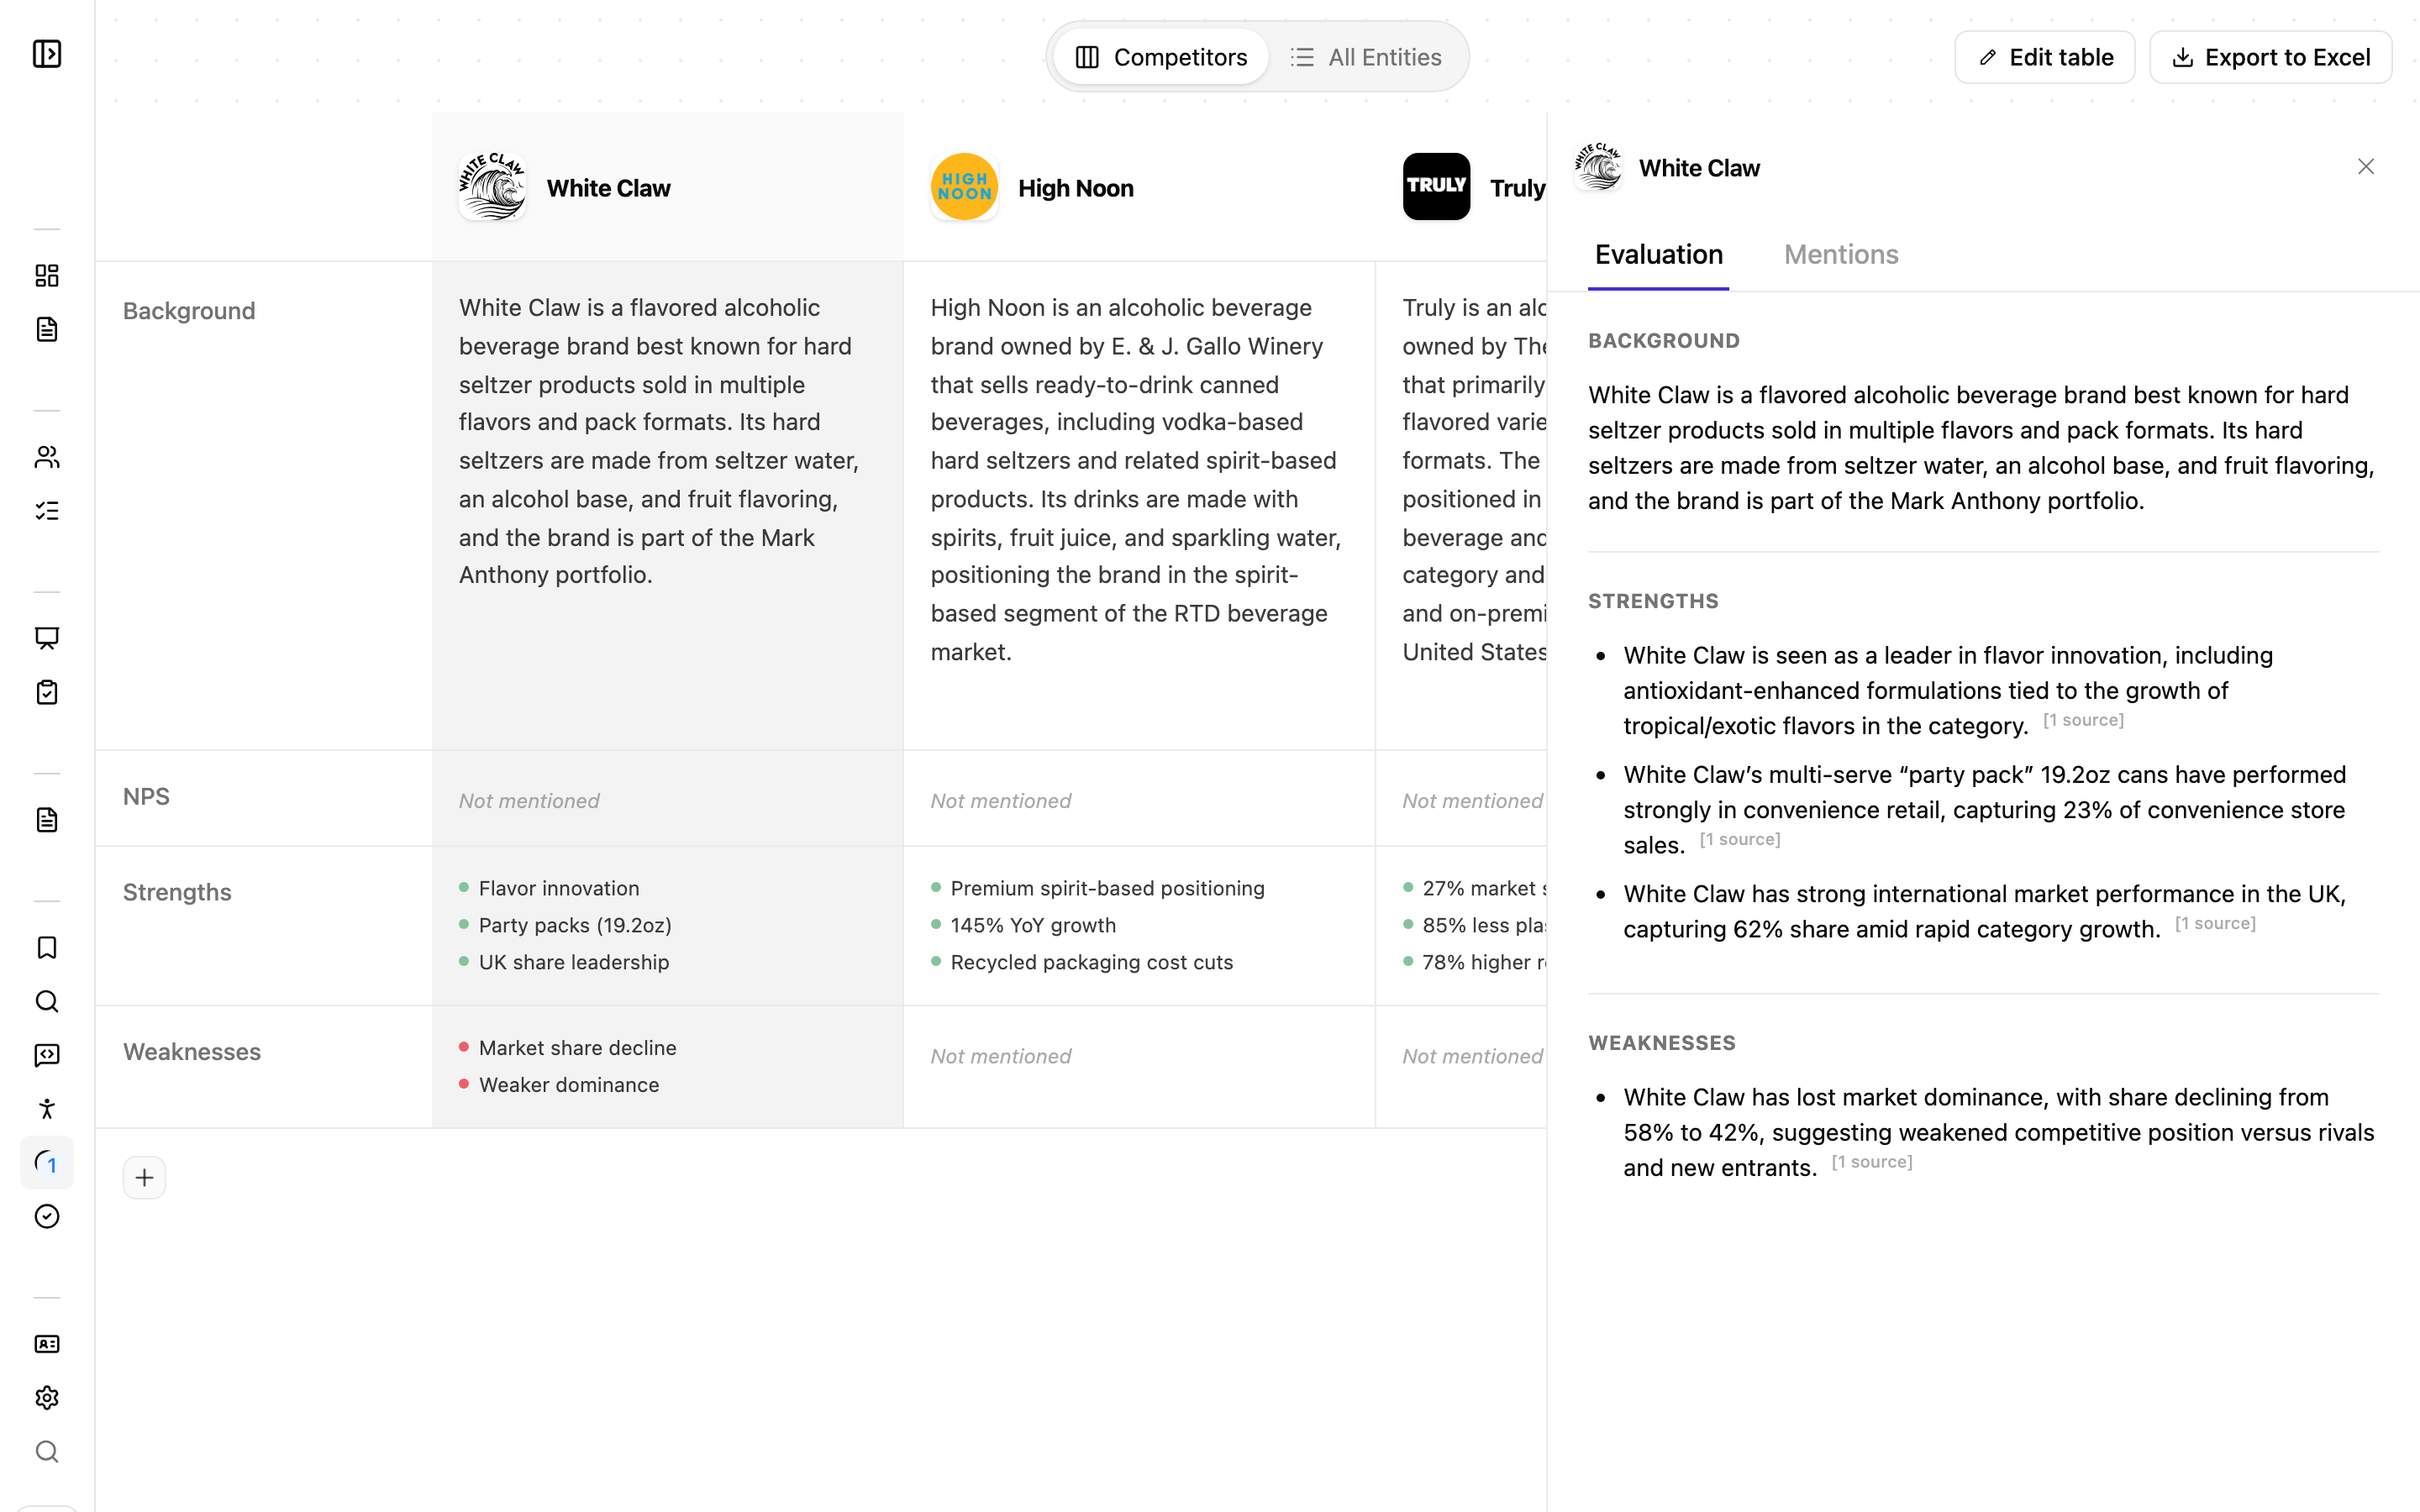The image size is (2420, 1512).
Task: Click High Noon's Weaknesses "Not mentioned" cell
Action: [1001, 1056]
